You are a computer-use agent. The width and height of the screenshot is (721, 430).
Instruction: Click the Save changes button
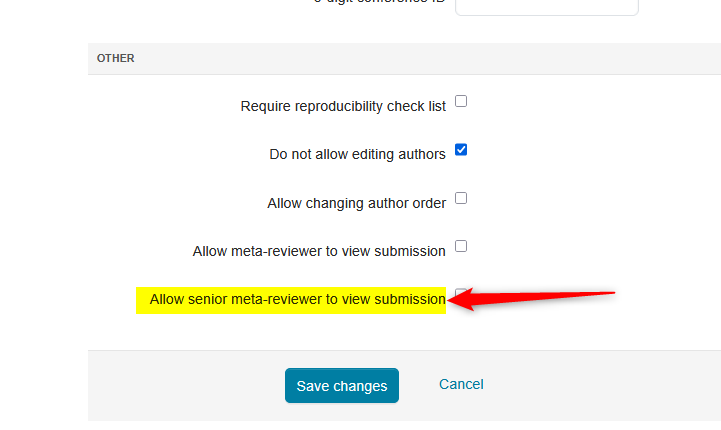pyautogui.click(x=341, y=386)
